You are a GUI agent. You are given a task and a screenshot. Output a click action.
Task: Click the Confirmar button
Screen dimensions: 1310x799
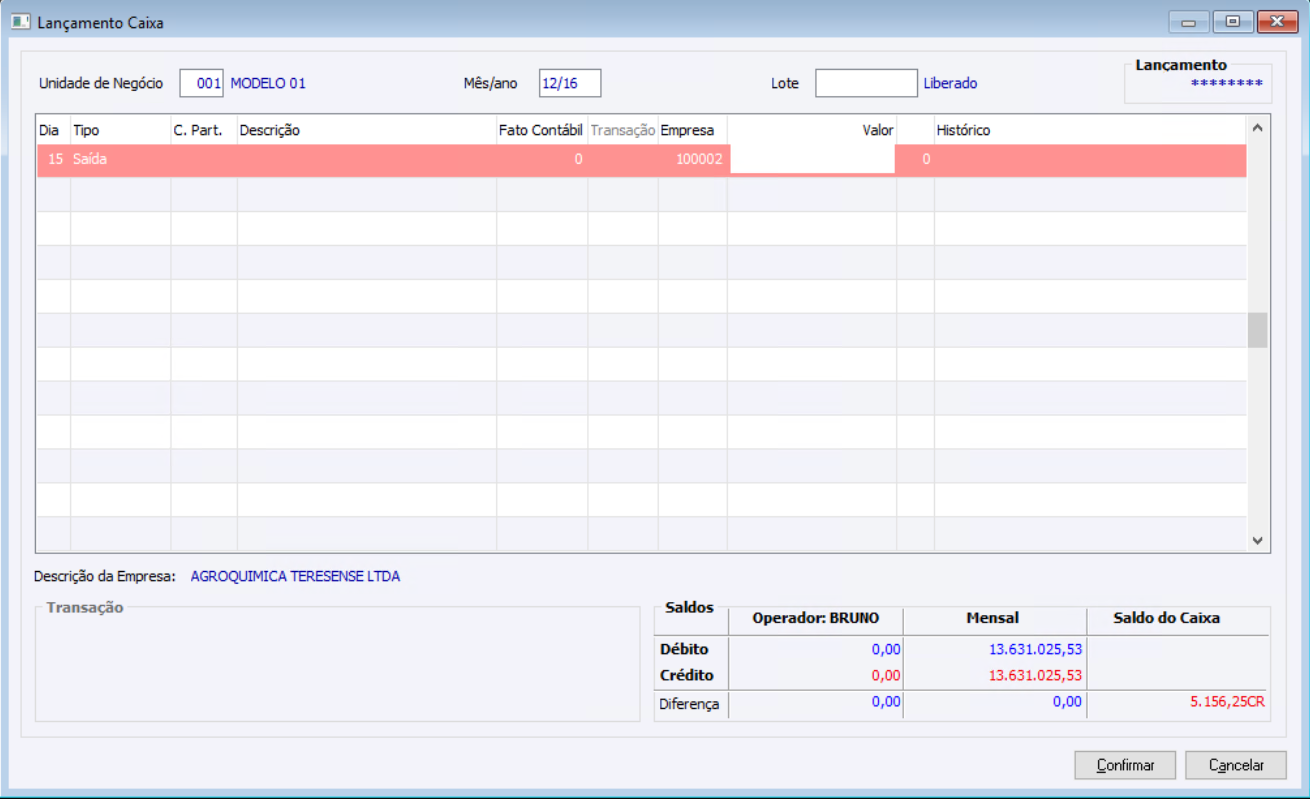(x=1125, y=765)
